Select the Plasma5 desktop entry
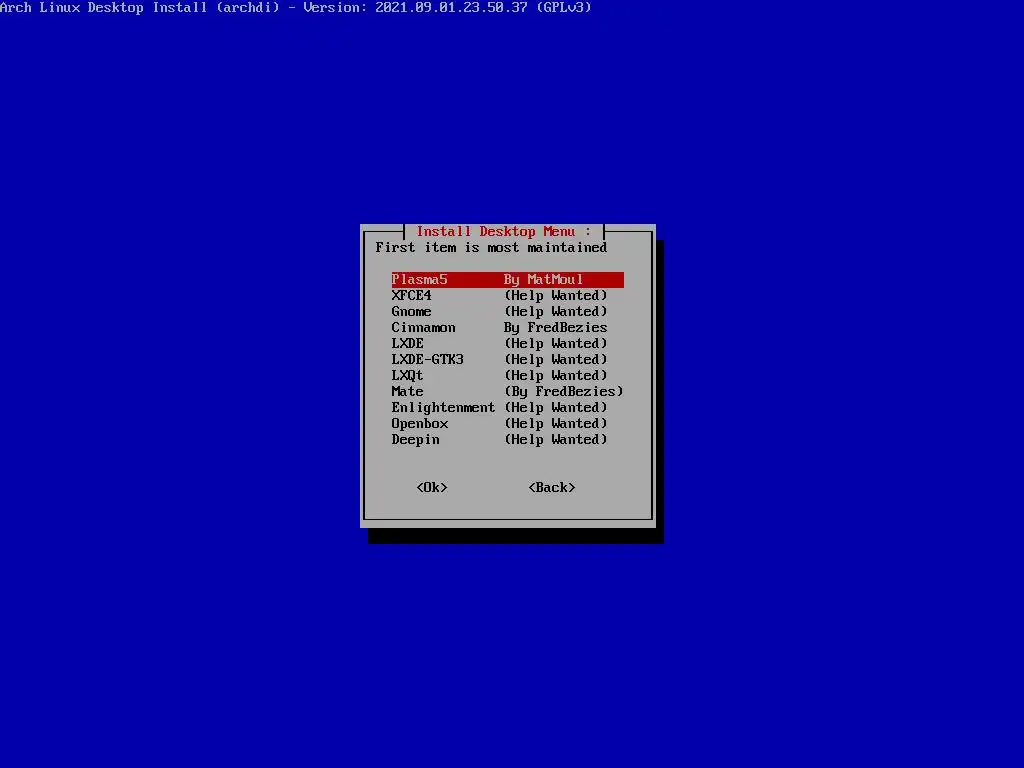The image size is (1024, 768). 507,280
